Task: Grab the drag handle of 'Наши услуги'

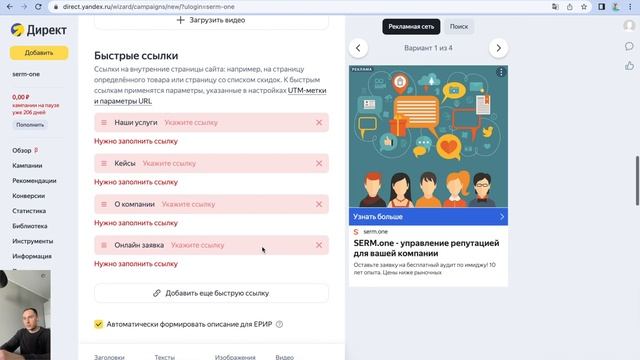Action: pyautogui.click(x=104, y=122)
